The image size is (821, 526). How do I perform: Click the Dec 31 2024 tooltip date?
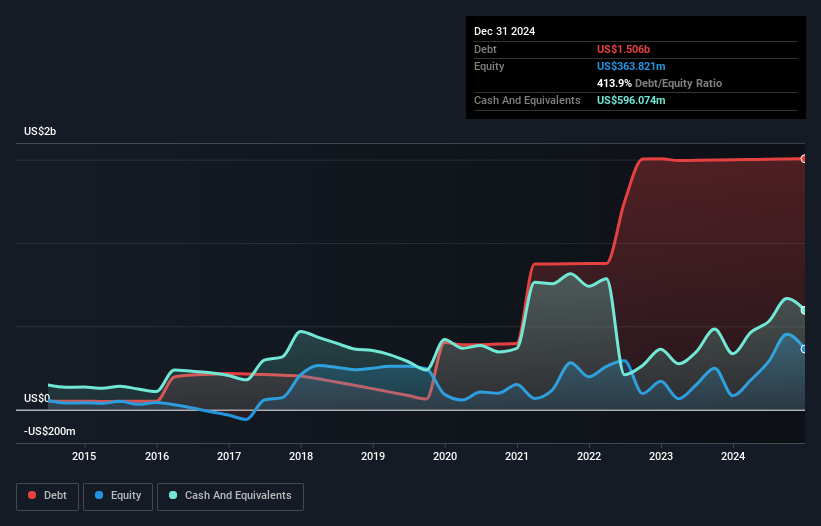coord(505,31)
